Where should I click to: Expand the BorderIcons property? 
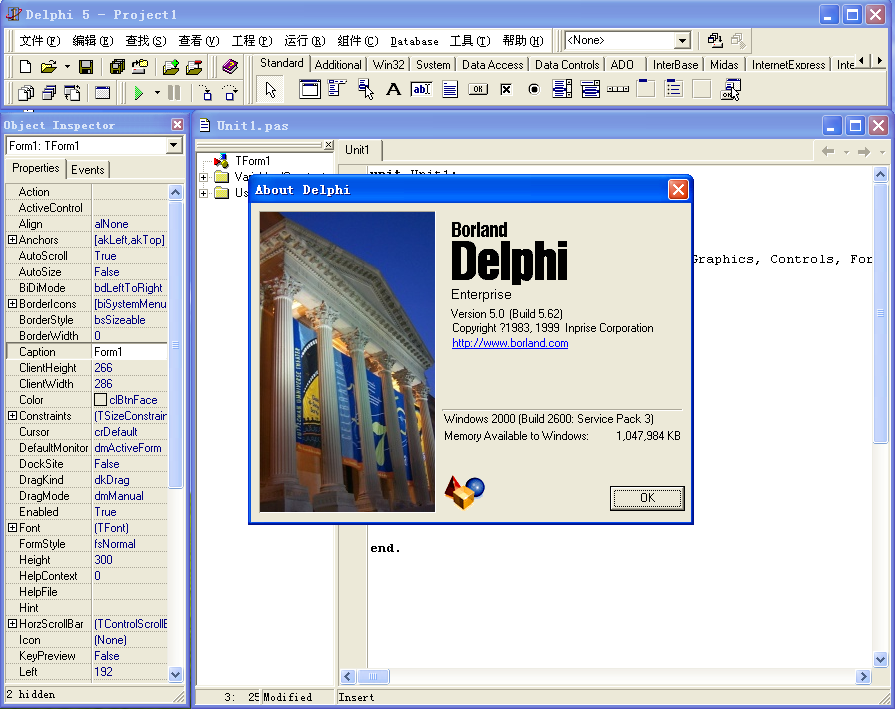(x=12, y=304)
